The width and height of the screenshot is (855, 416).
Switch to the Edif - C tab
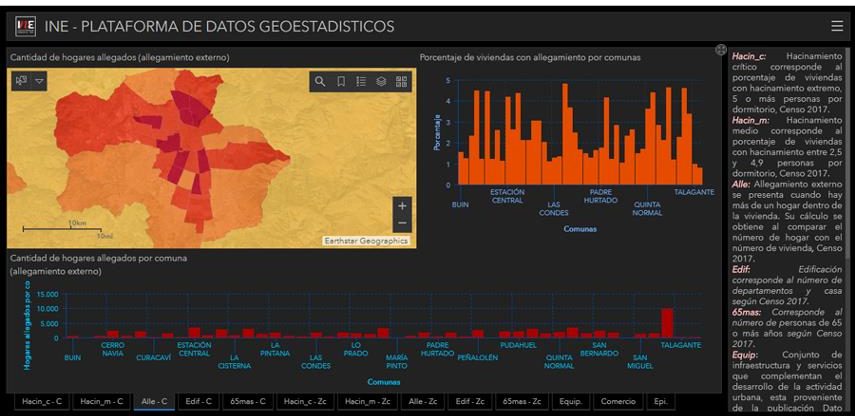point(198,401)
